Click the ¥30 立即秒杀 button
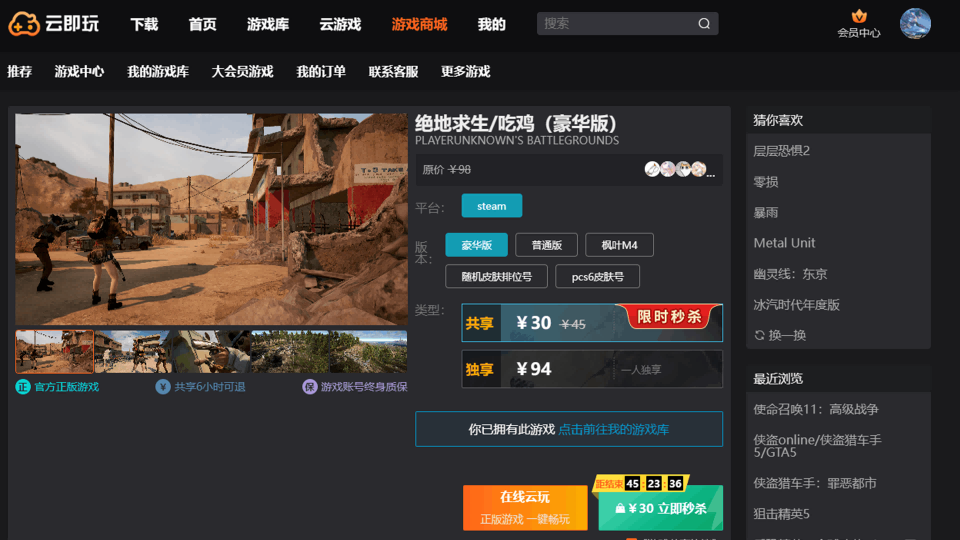960x540 pixels. click(661, 508)
